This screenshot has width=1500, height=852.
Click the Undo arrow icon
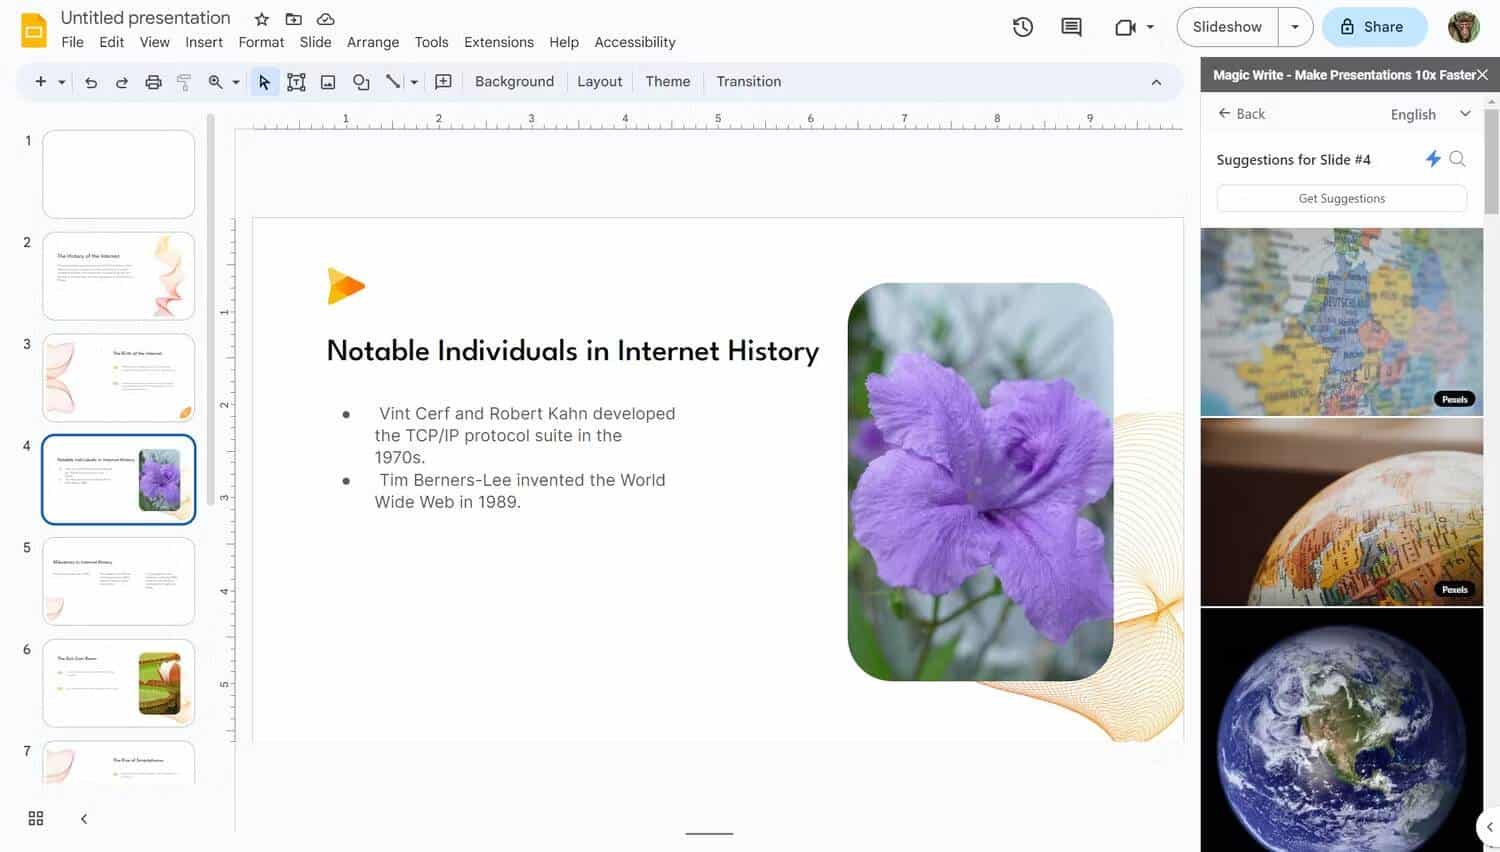(91, 82)
